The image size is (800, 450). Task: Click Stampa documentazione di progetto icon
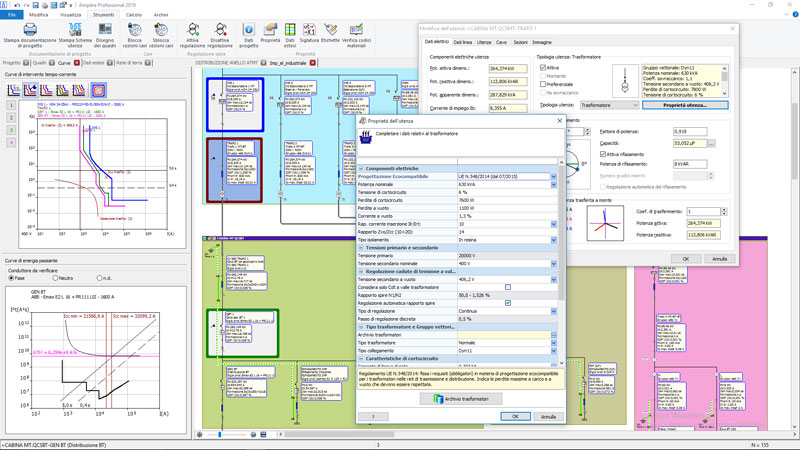(30, 30)
